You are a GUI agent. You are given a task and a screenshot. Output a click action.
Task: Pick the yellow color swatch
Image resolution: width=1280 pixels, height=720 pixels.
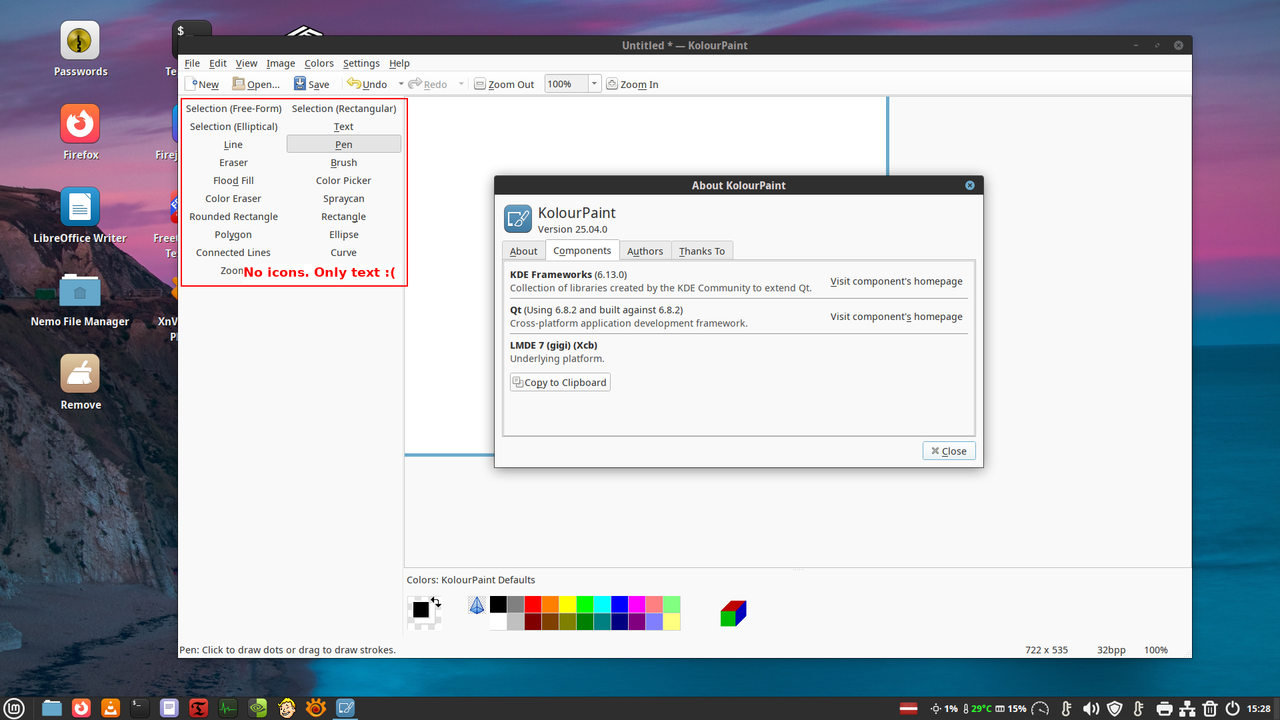coord(568,604)
